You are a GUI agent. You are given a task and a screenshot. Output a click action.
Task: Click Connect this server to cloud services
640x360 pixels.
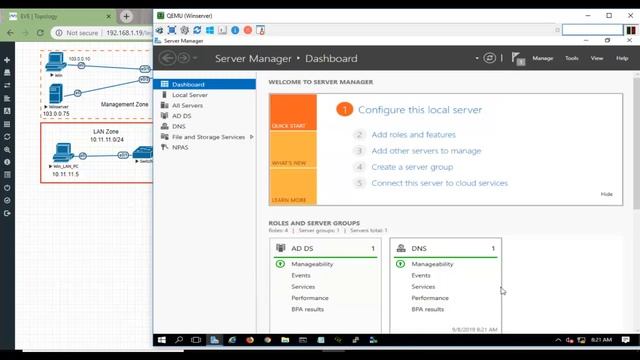[x=440, y=183]
